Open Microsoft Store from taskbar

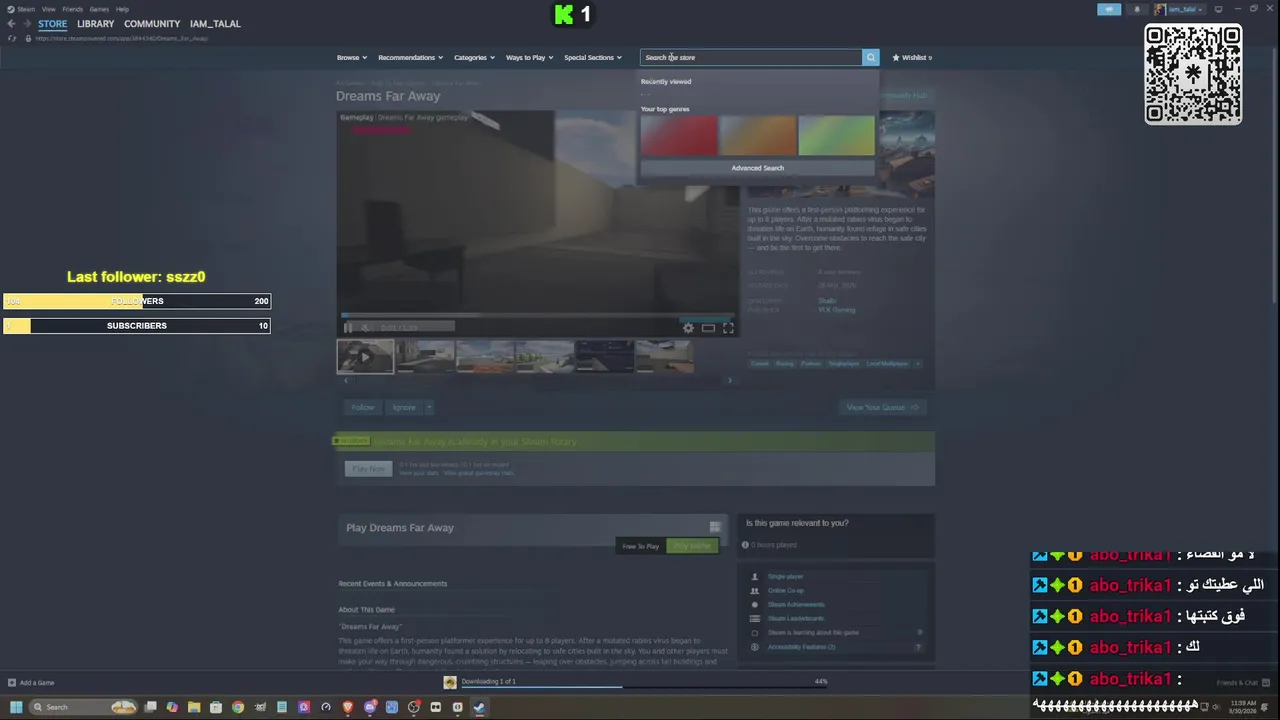216,707
